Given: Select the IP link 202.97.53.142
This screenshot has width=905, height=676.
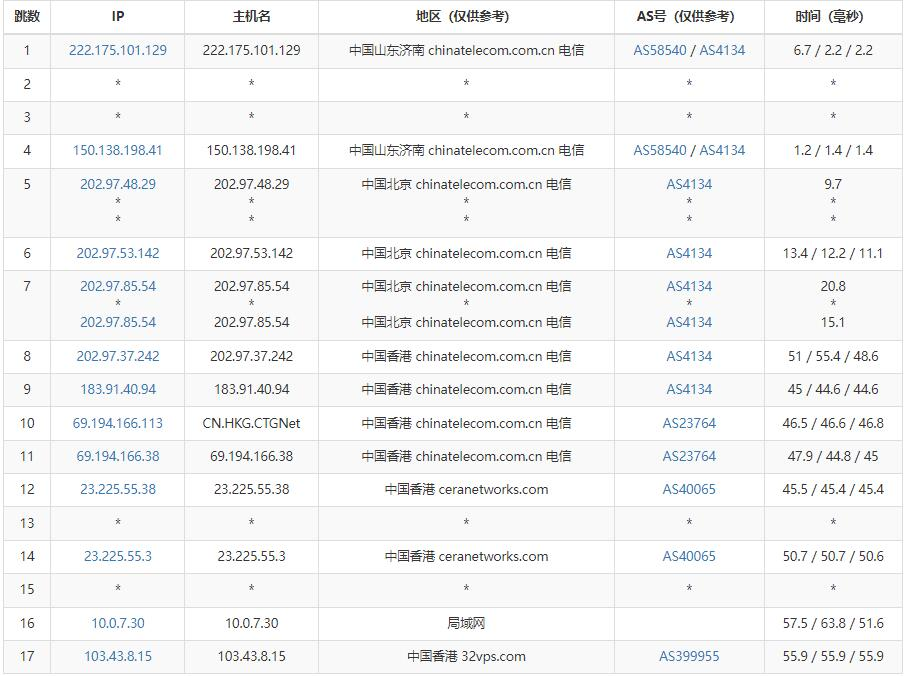Looking at the screenshot, I should coord(118,253).
